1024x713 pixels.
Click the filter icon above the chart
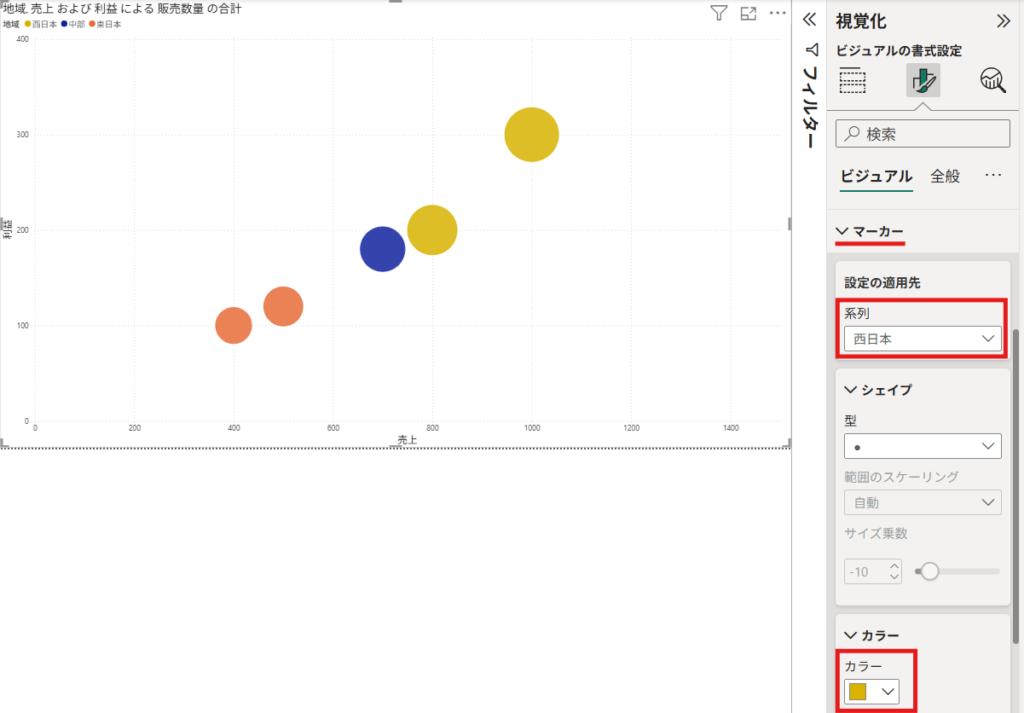point(718,13)
